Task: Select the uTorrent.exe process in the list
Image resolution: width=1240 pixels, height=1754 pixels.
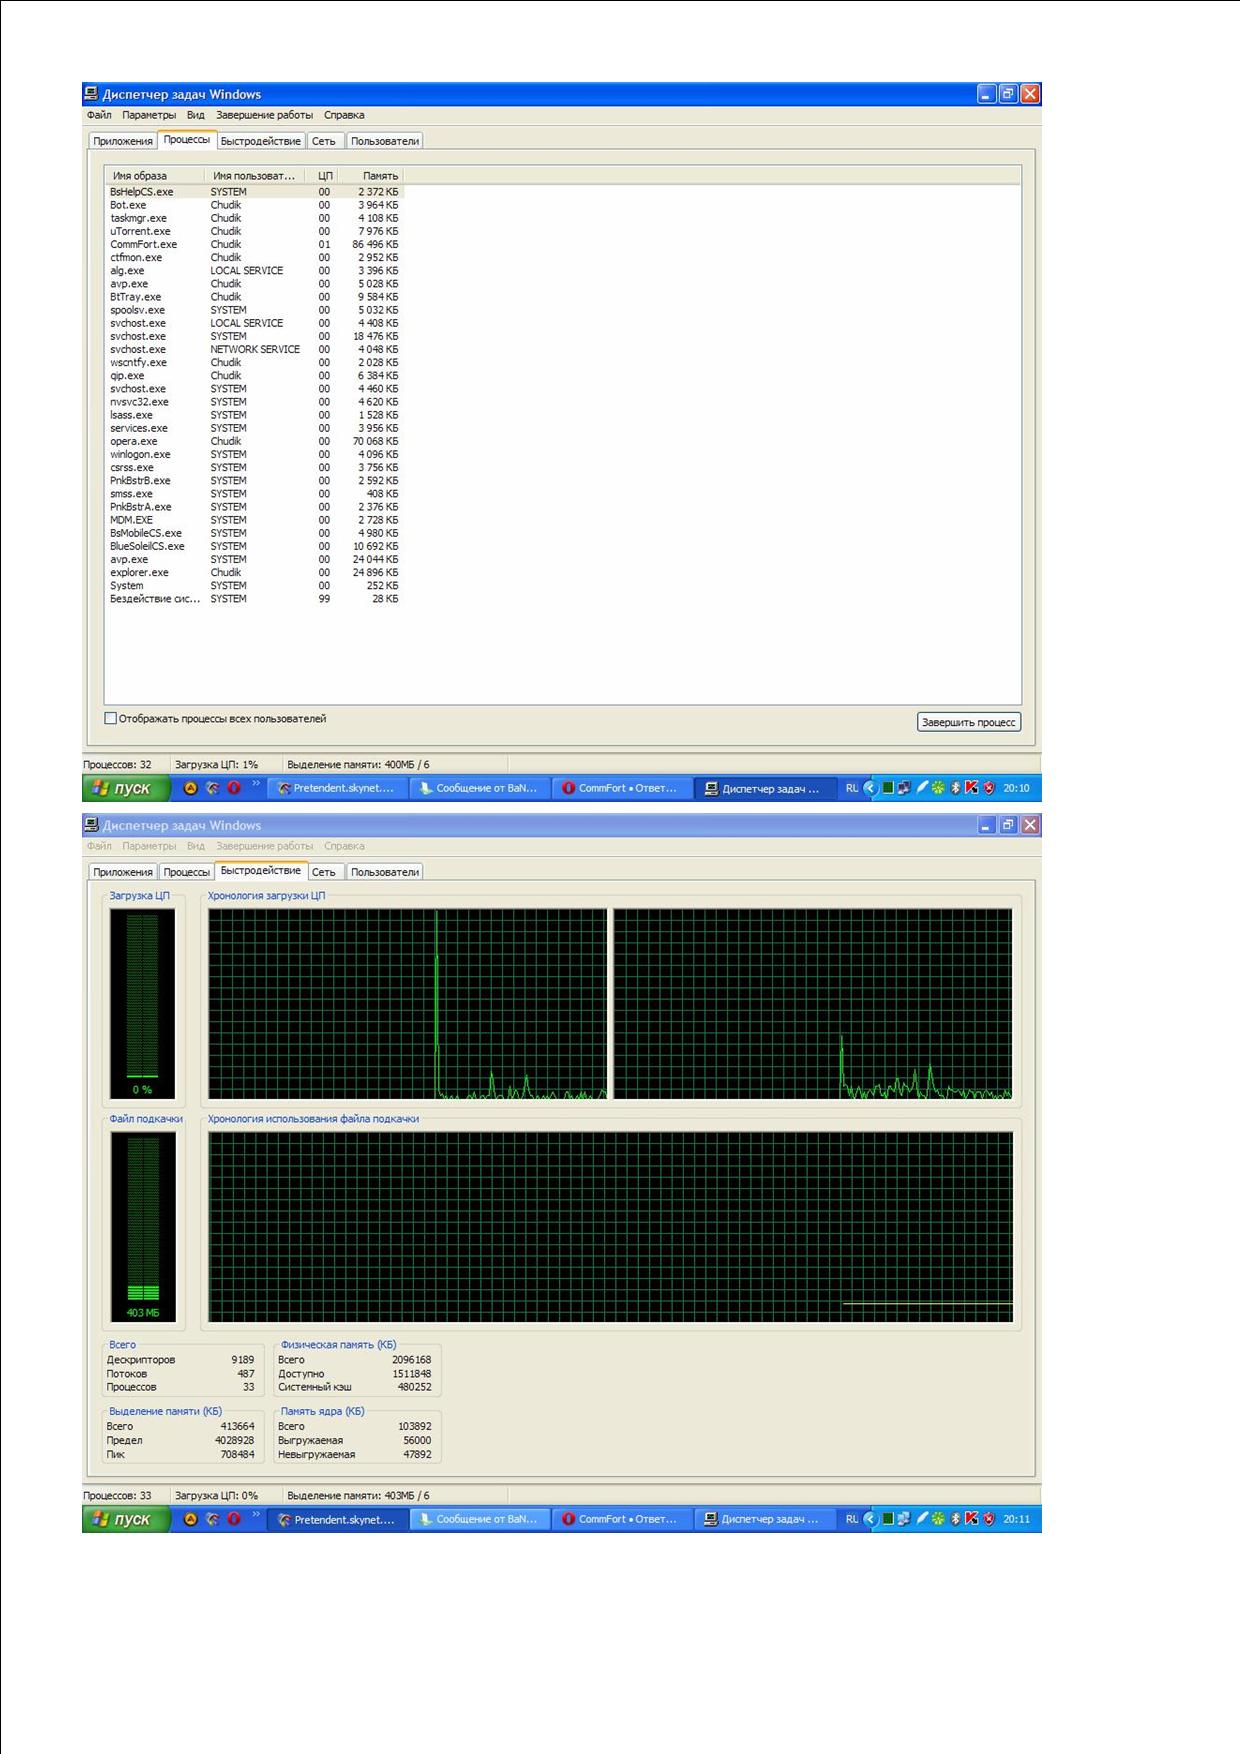Action: (x=140, y=231)
